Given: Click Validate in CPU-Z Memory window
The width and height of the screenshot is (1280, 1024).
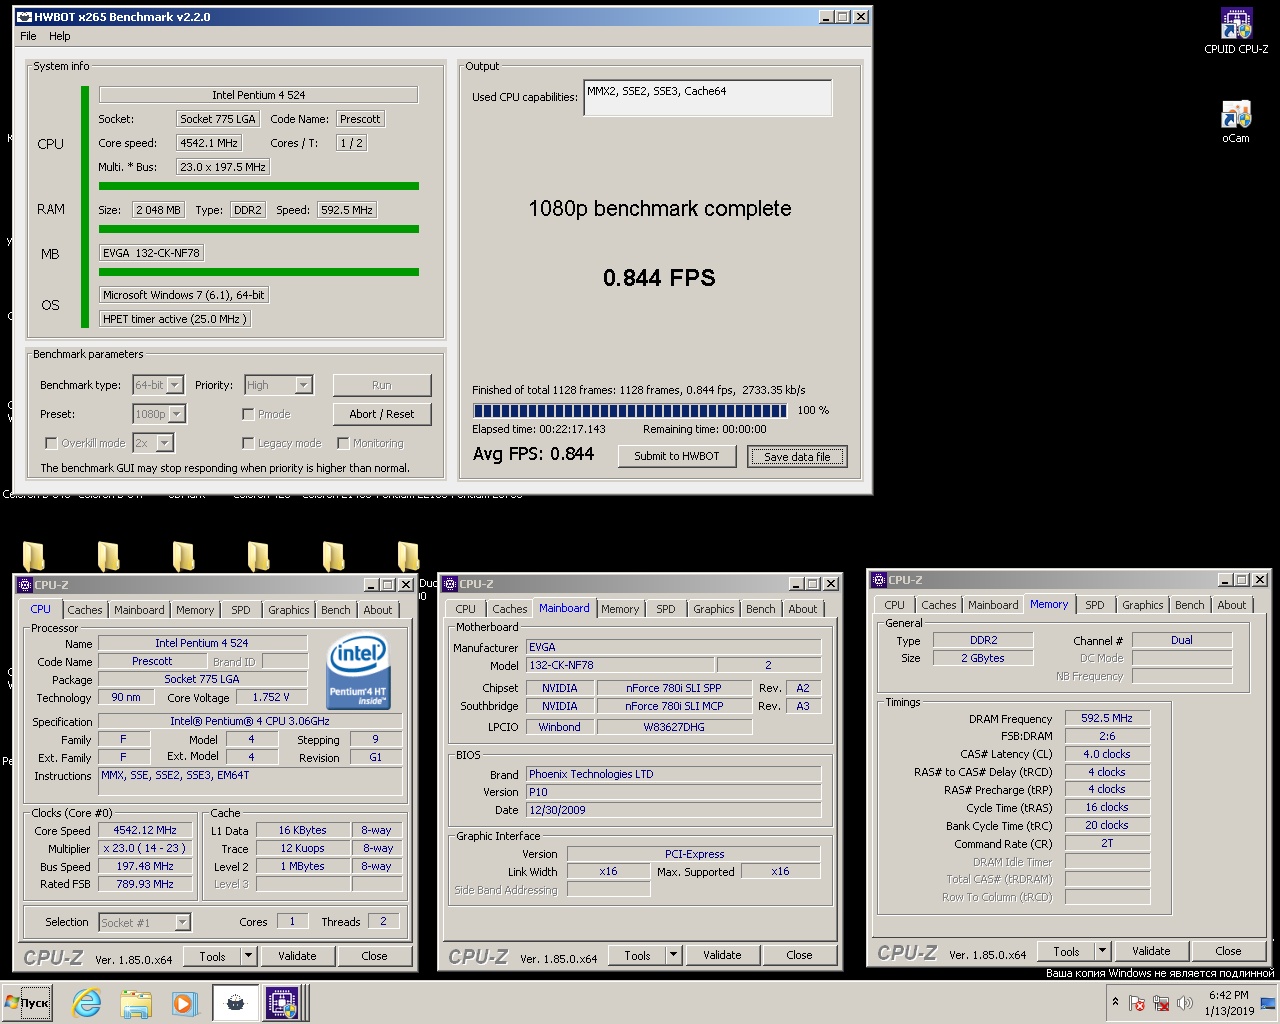Looking at the screenshot, I should (1151, 951).
